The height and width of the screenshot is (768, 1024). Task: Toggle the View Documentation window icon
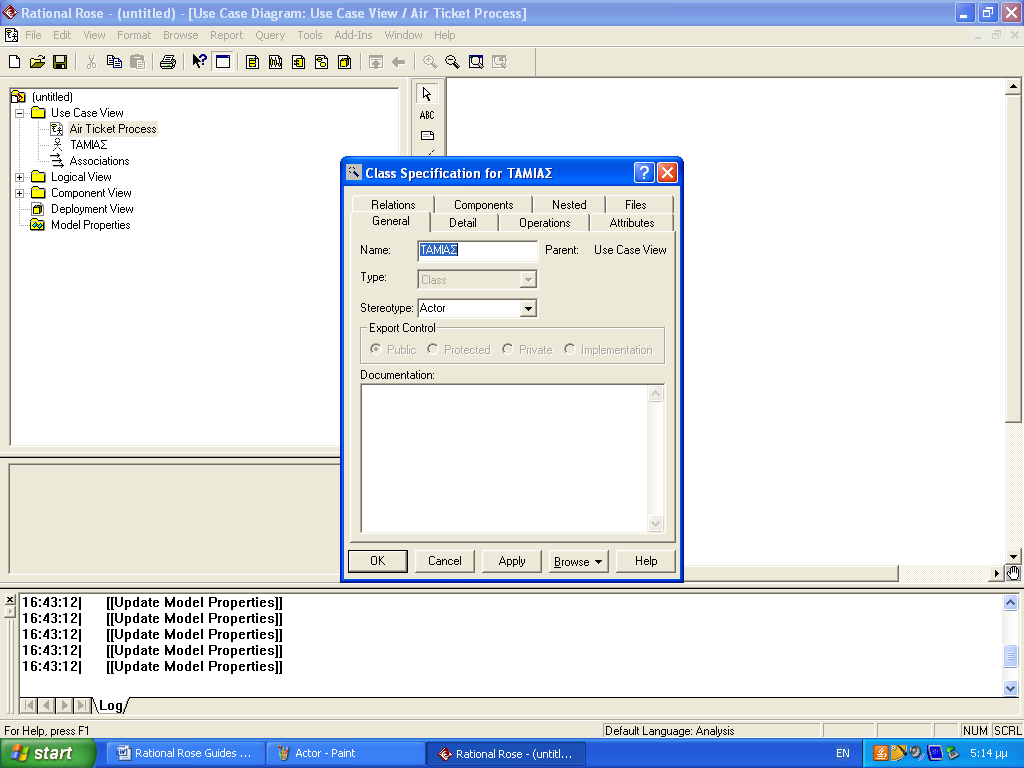pos(223,62)
